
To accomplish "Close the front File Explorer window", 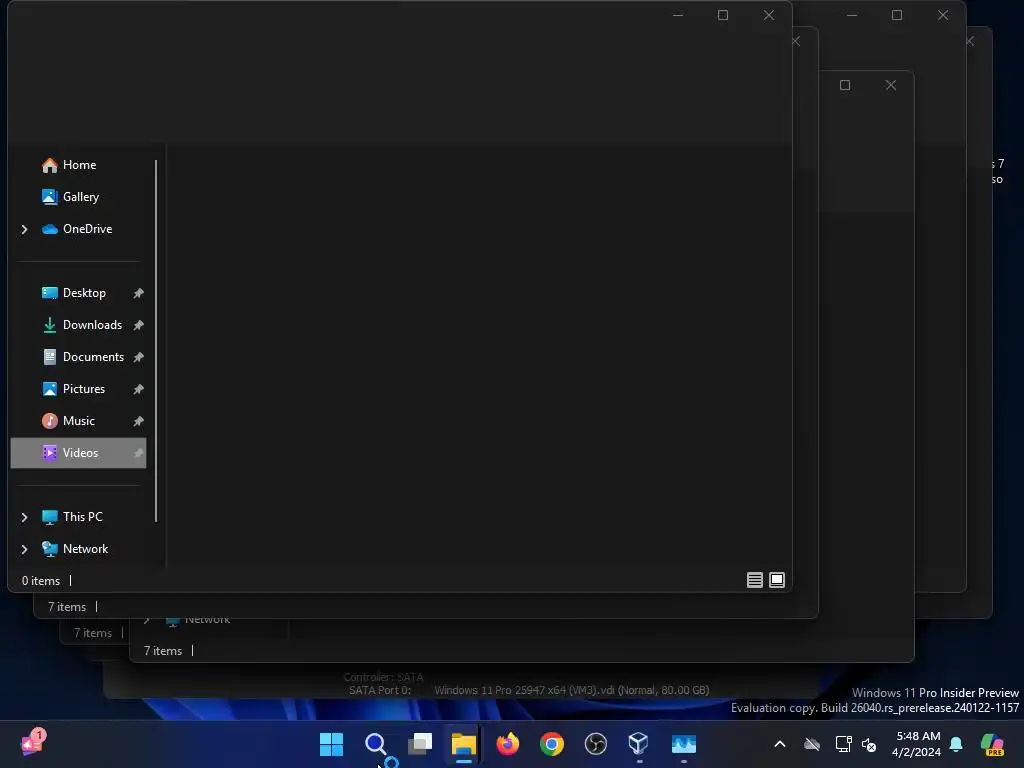I will [x=769, y=15].
